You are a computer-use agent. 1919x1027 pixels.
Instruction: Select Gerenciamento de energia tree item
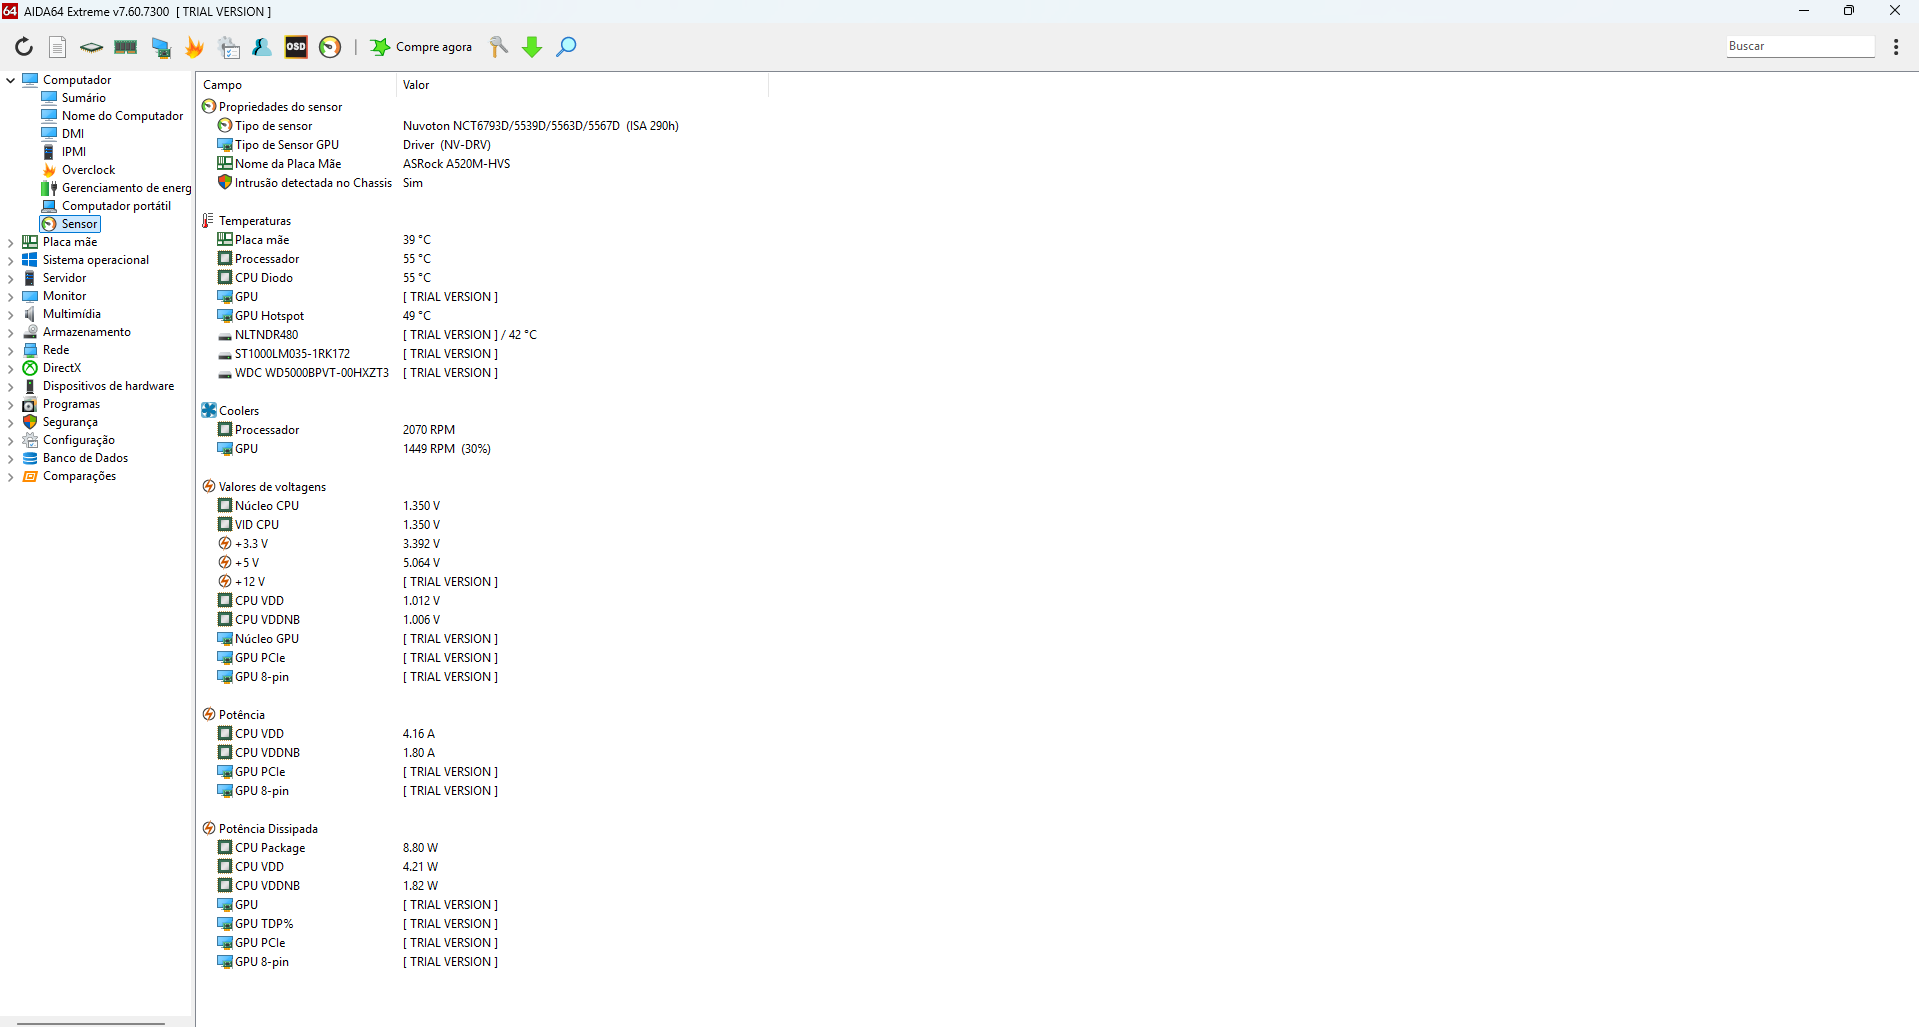click(x=116, y=188)
